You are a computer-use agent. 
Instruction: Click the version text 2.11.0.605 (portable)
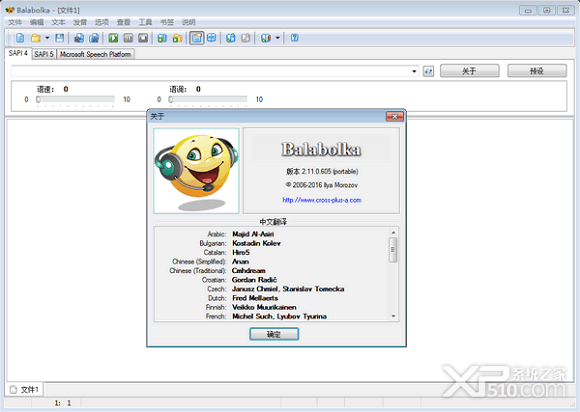point(322,171)
